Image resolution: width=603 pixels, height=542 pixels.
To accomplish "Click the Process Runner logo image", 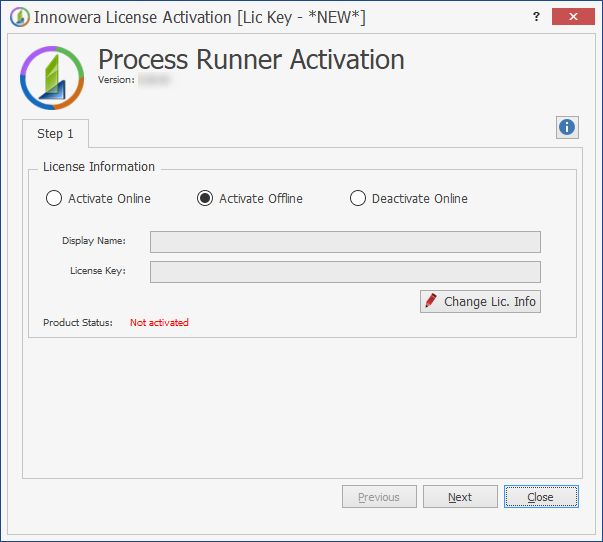I will [x=52, y=78].
